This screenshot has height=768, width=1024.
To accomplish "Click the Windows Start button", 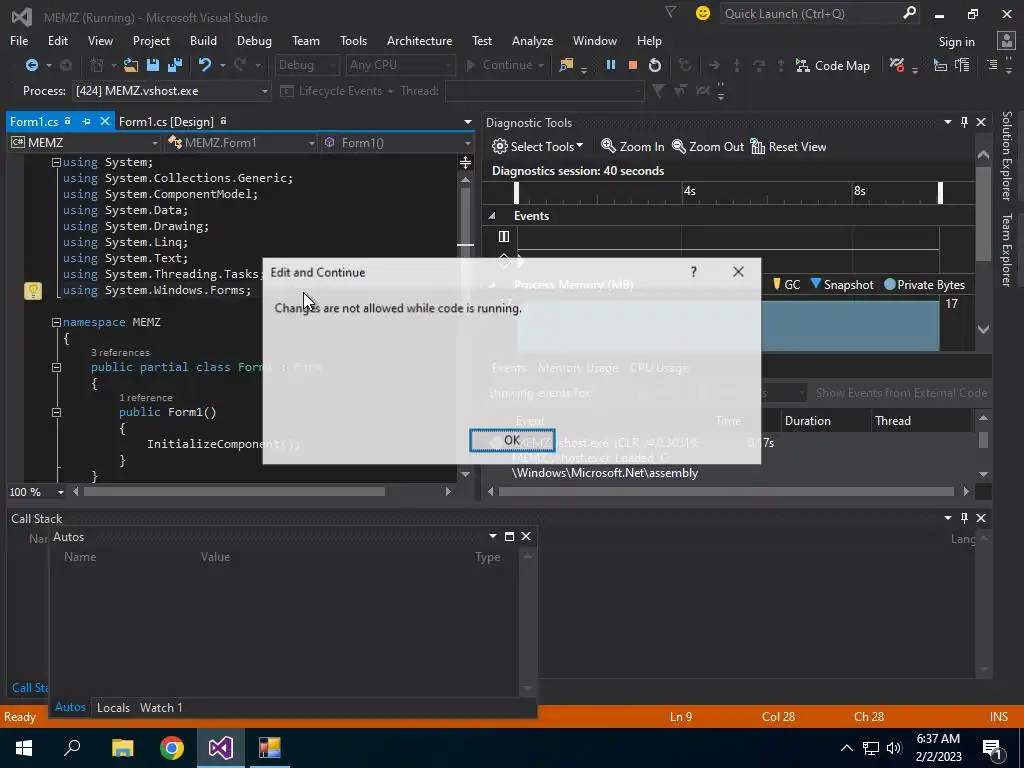I will point(24,748).
